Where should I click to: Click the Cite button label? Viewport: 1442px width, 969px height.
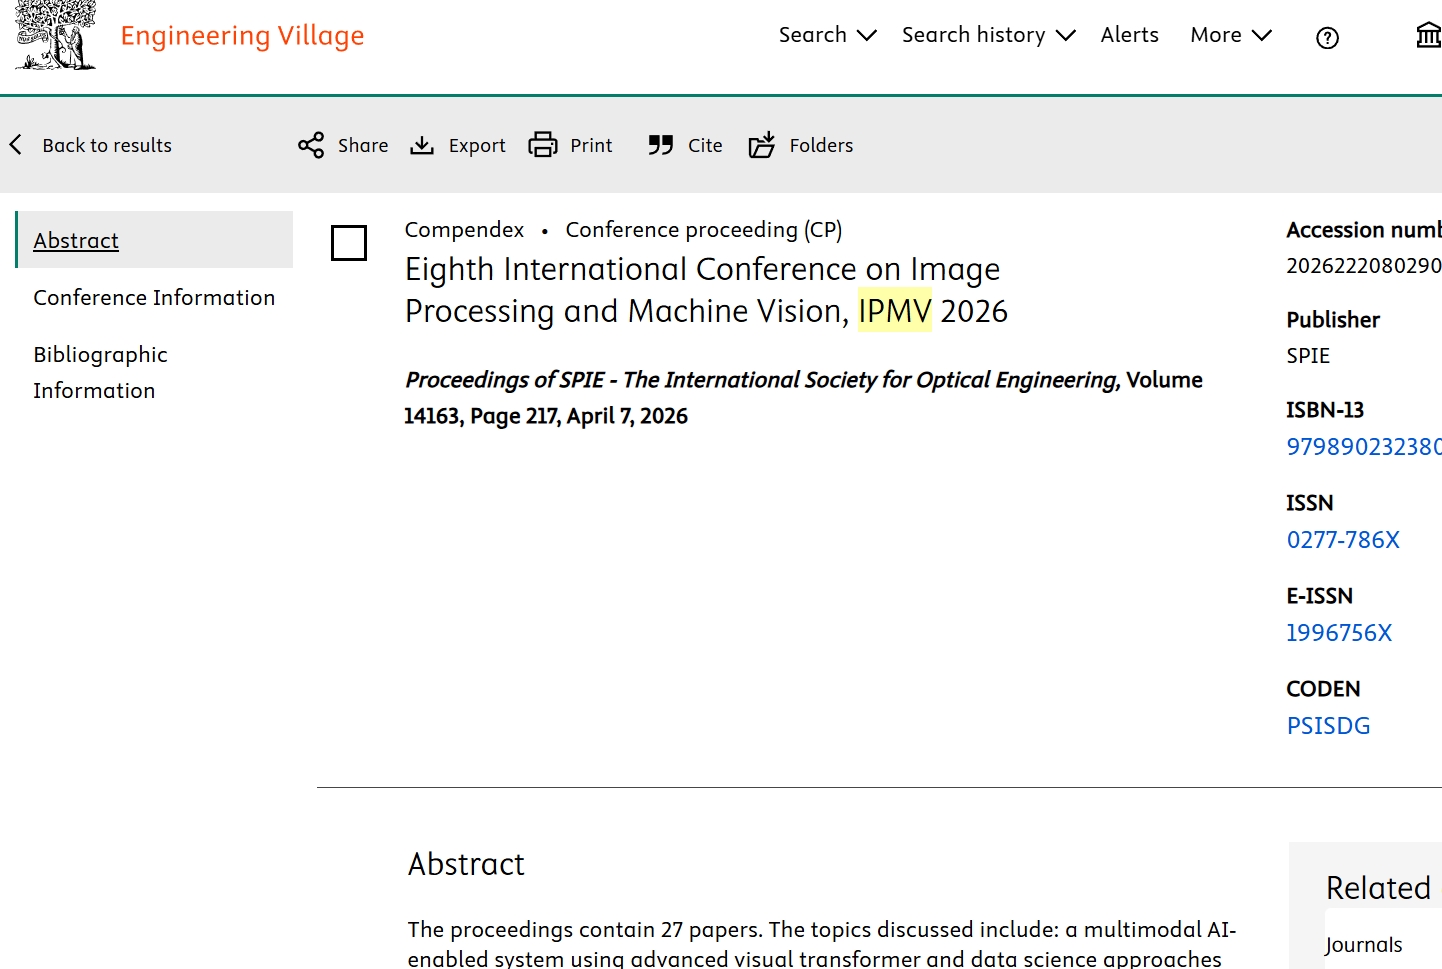pyautogui.click(x=705, y=146)
